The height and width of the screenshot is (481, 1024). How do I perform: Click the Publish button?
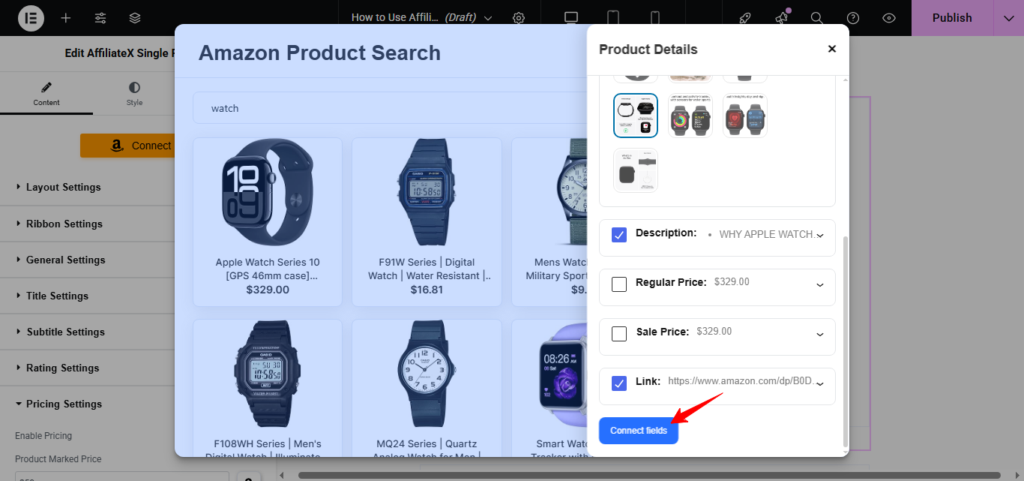coord(951,18)
